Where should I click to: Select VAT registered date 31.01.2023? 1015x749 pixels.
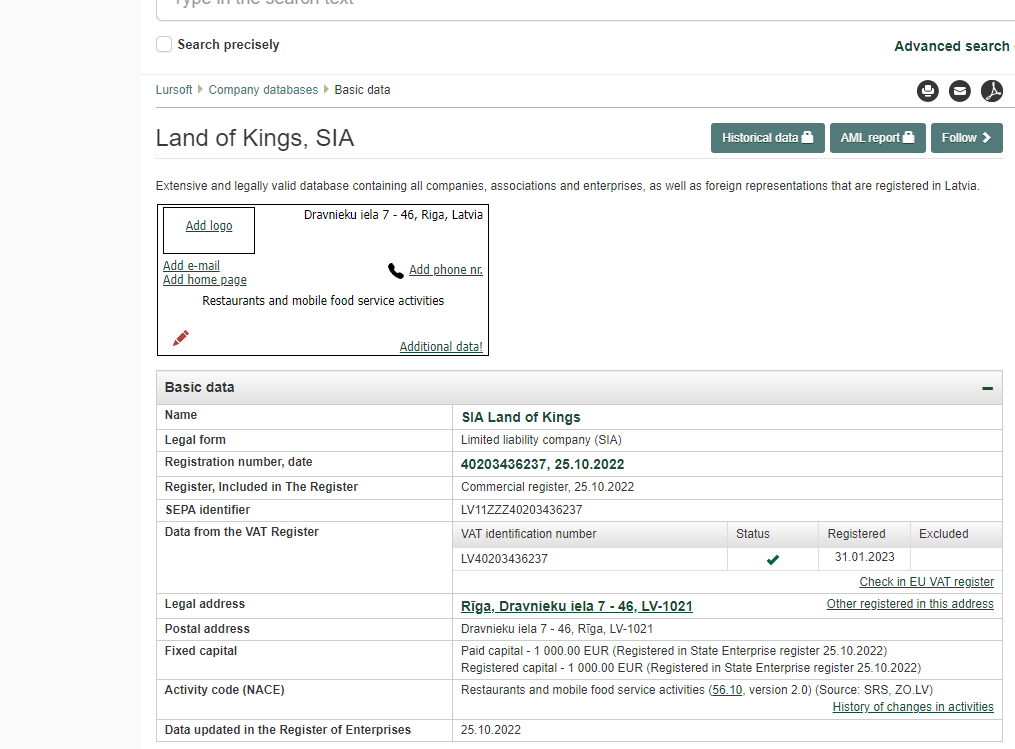click(x=864, y=557)
